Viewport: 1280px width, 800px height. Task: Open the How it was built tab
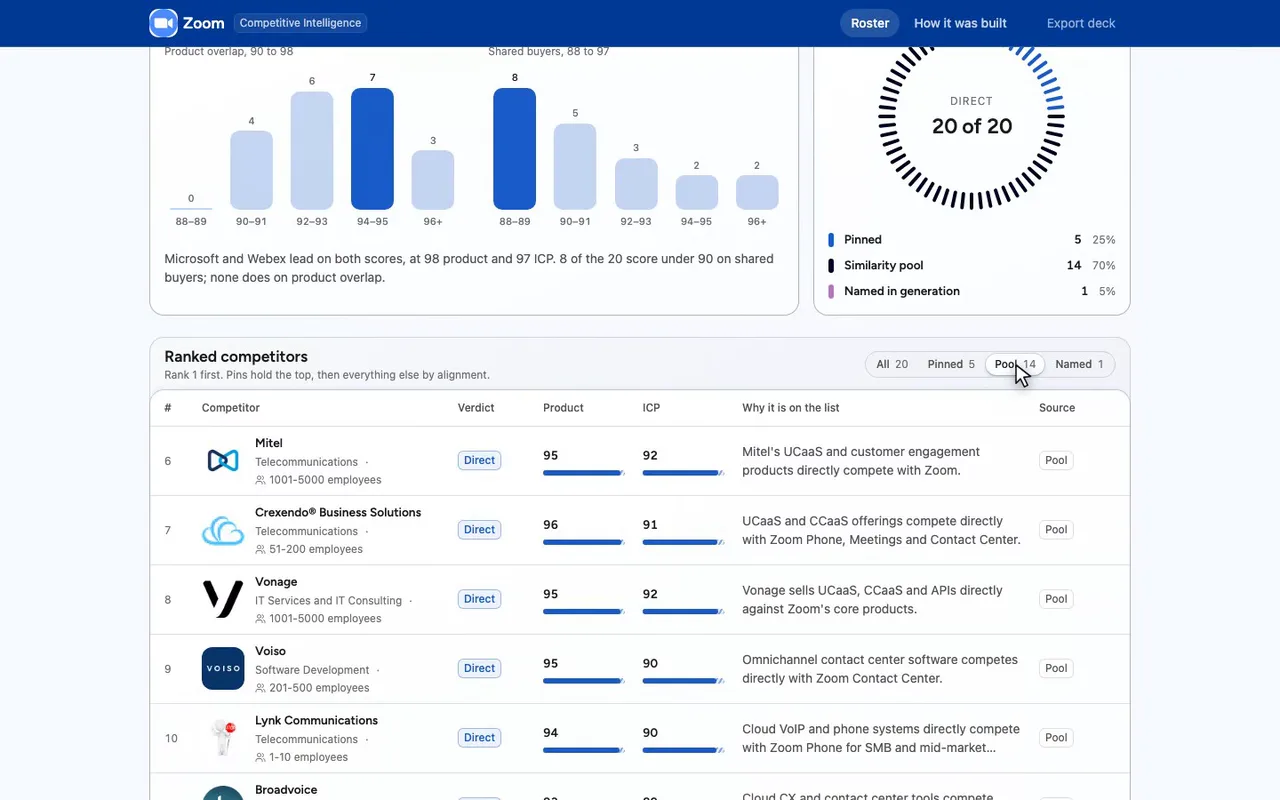(x=960, y=23)
